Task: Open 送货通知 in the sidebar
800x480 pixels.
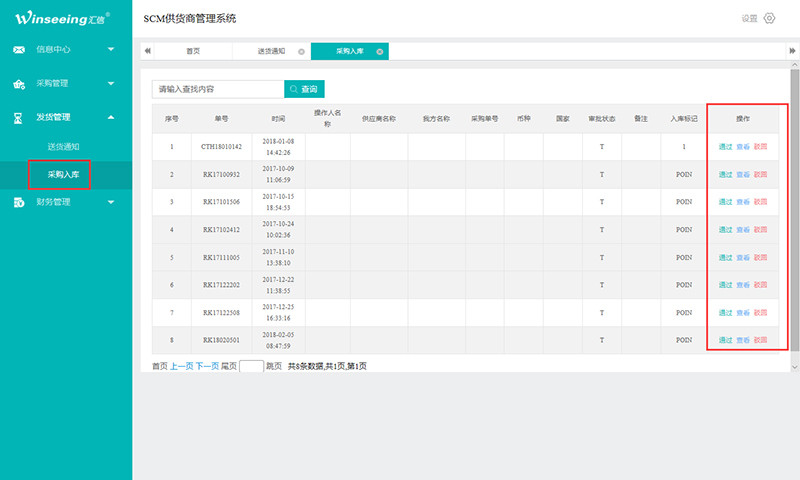Action: click(63, 147)
